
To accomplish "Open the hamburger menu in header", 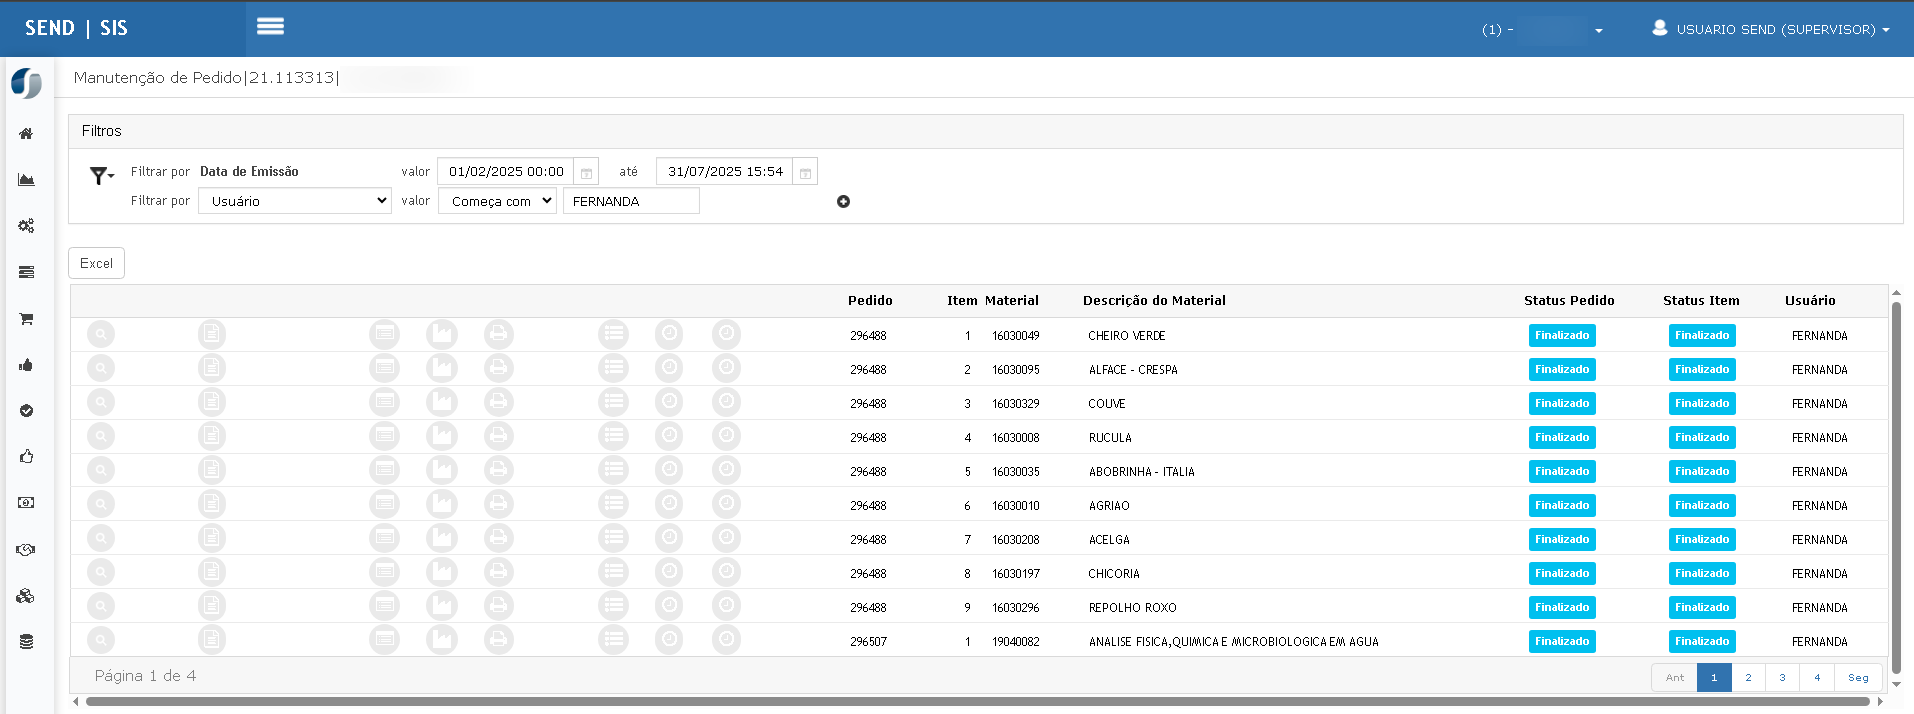I will 270,27.
